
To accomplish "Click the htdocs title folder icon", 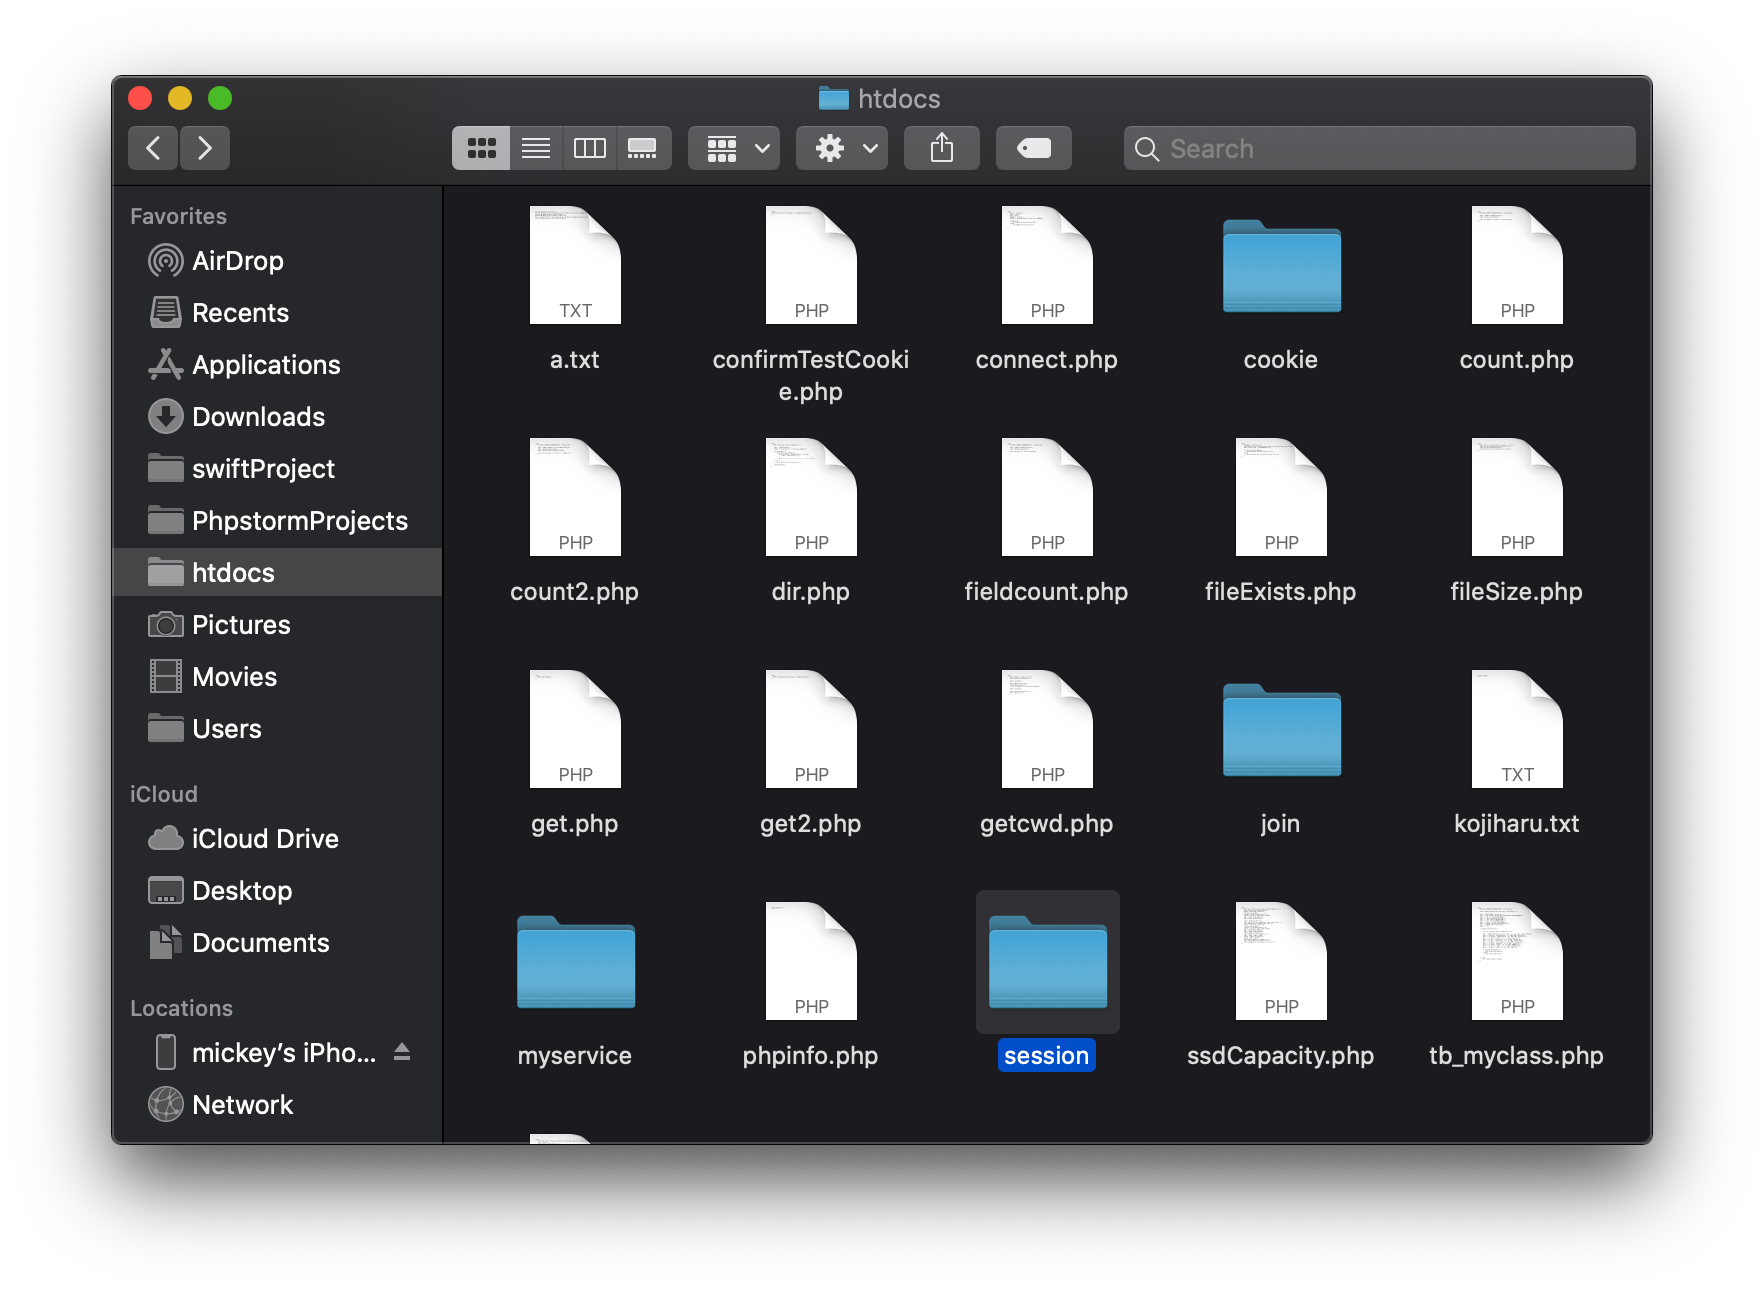I will pos(833,98).
